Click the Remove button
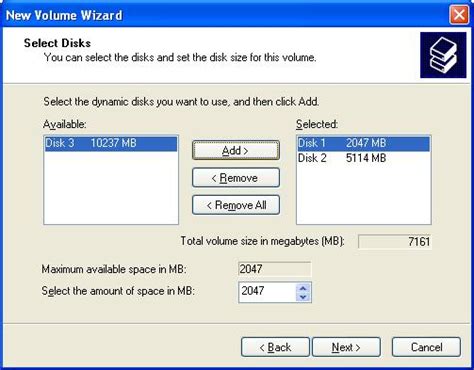 [236, 178]
